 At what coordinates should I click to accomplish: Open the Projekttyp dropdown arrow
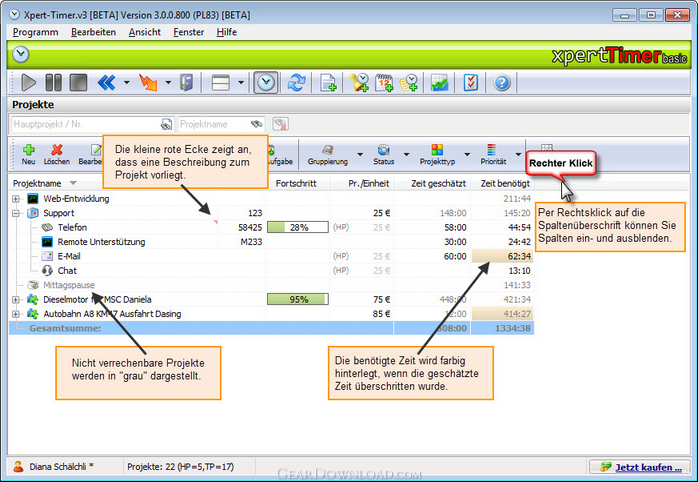click(x=467, y=154)
